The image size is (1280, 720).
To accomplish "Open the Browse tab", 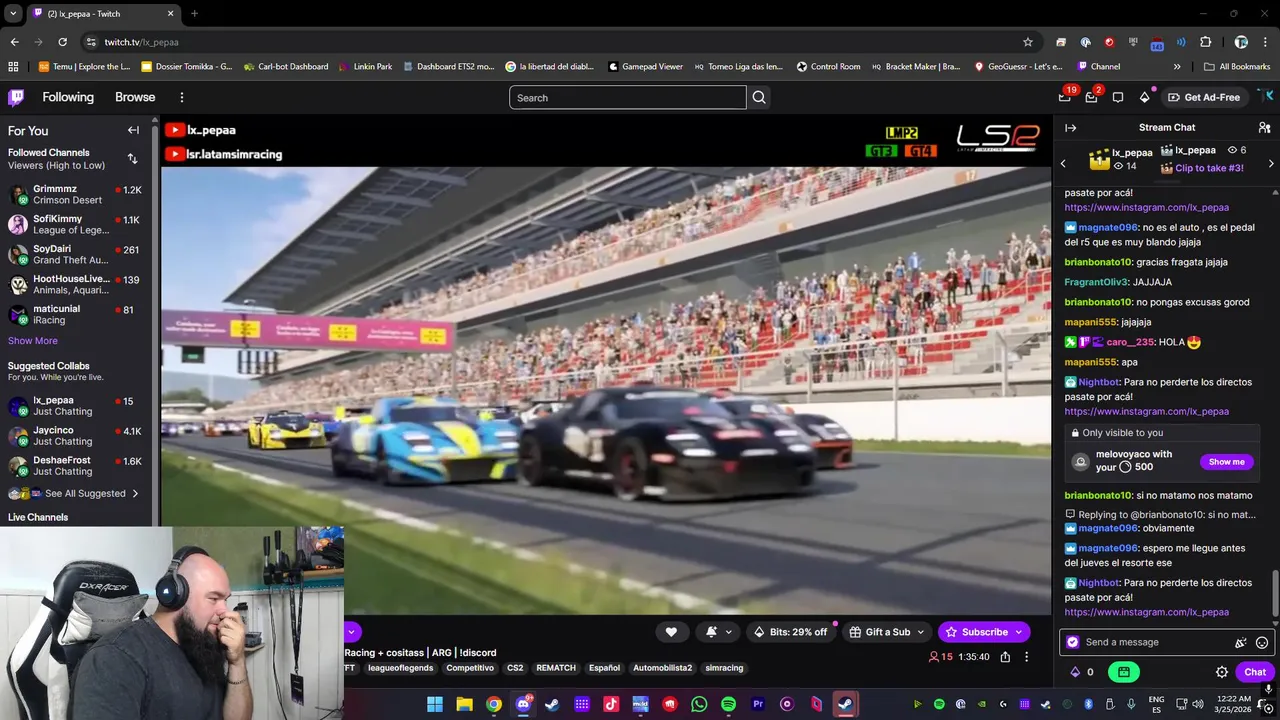I will pos(135,97).
